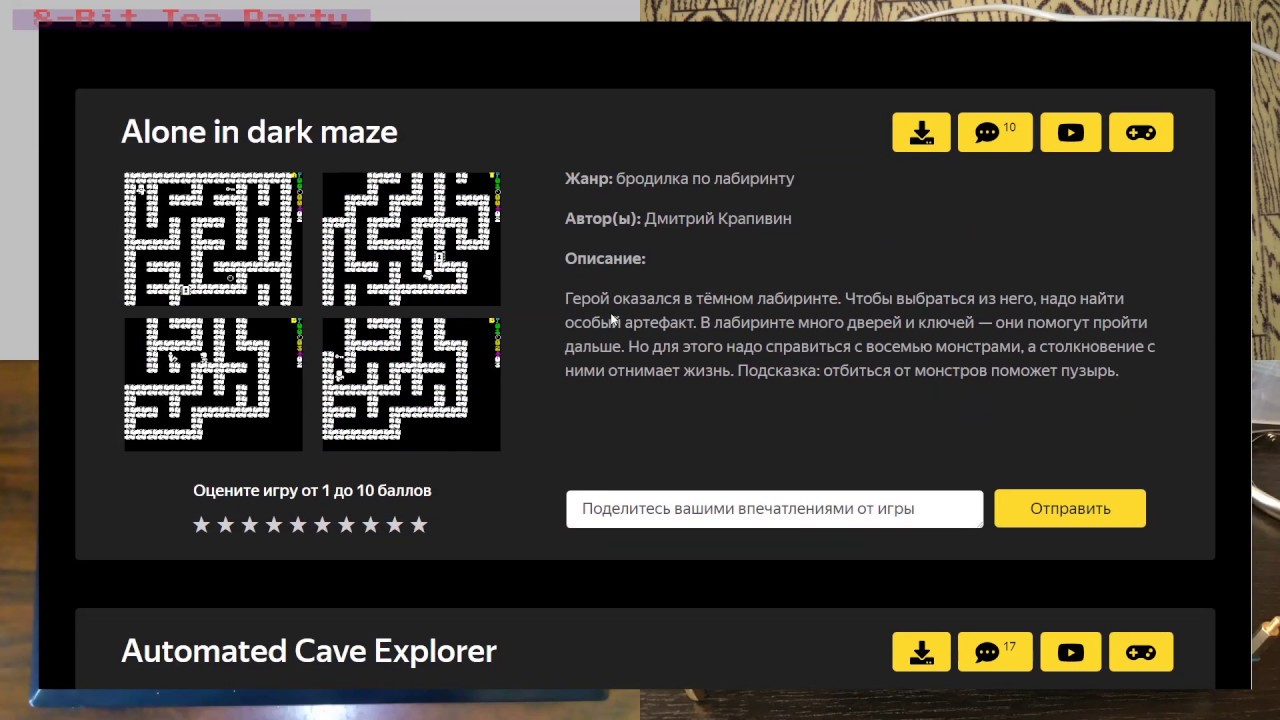The width and height of the screenshot is (1280, 720).
Task: Download the Automated Cave Explorer game
Action: point(921,652)
